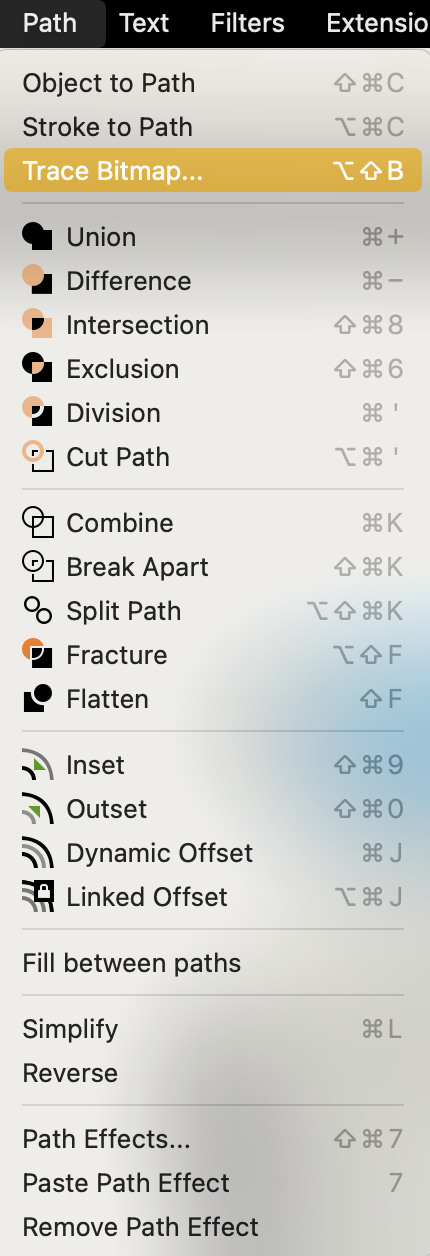Select Fill between paths

[213, 963]
